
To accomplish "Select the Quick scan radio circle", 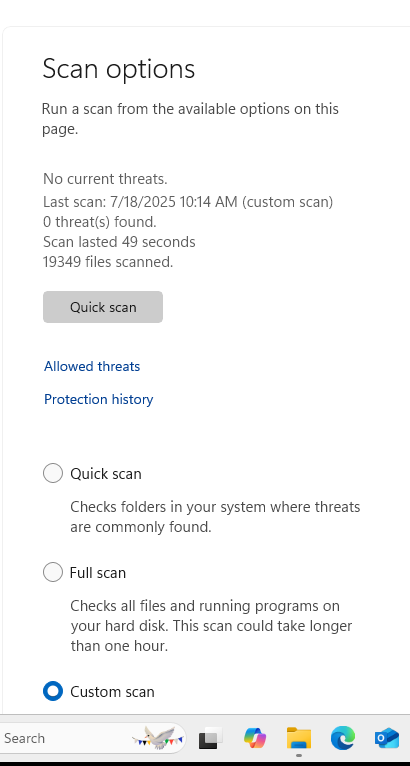I will (x=53, y=473).
